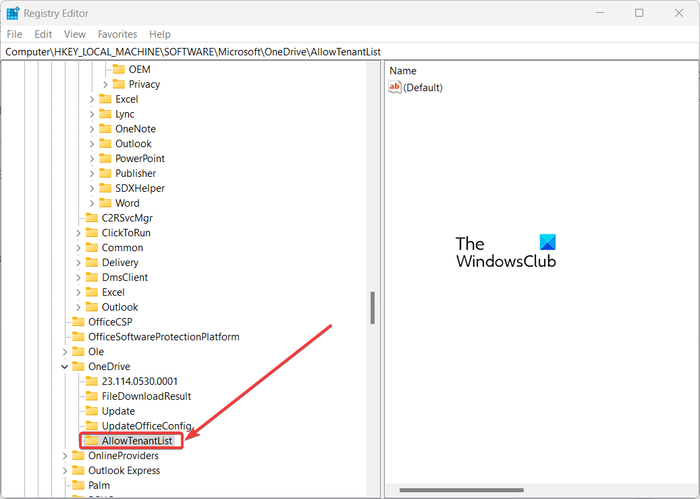Open the View menu

tap(75, 34)
